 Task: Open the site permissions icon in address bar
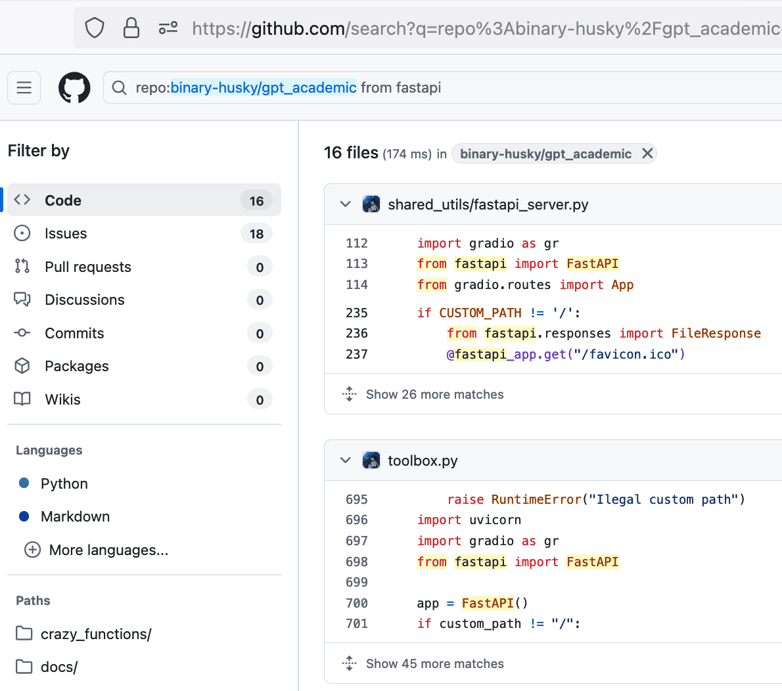168,28
